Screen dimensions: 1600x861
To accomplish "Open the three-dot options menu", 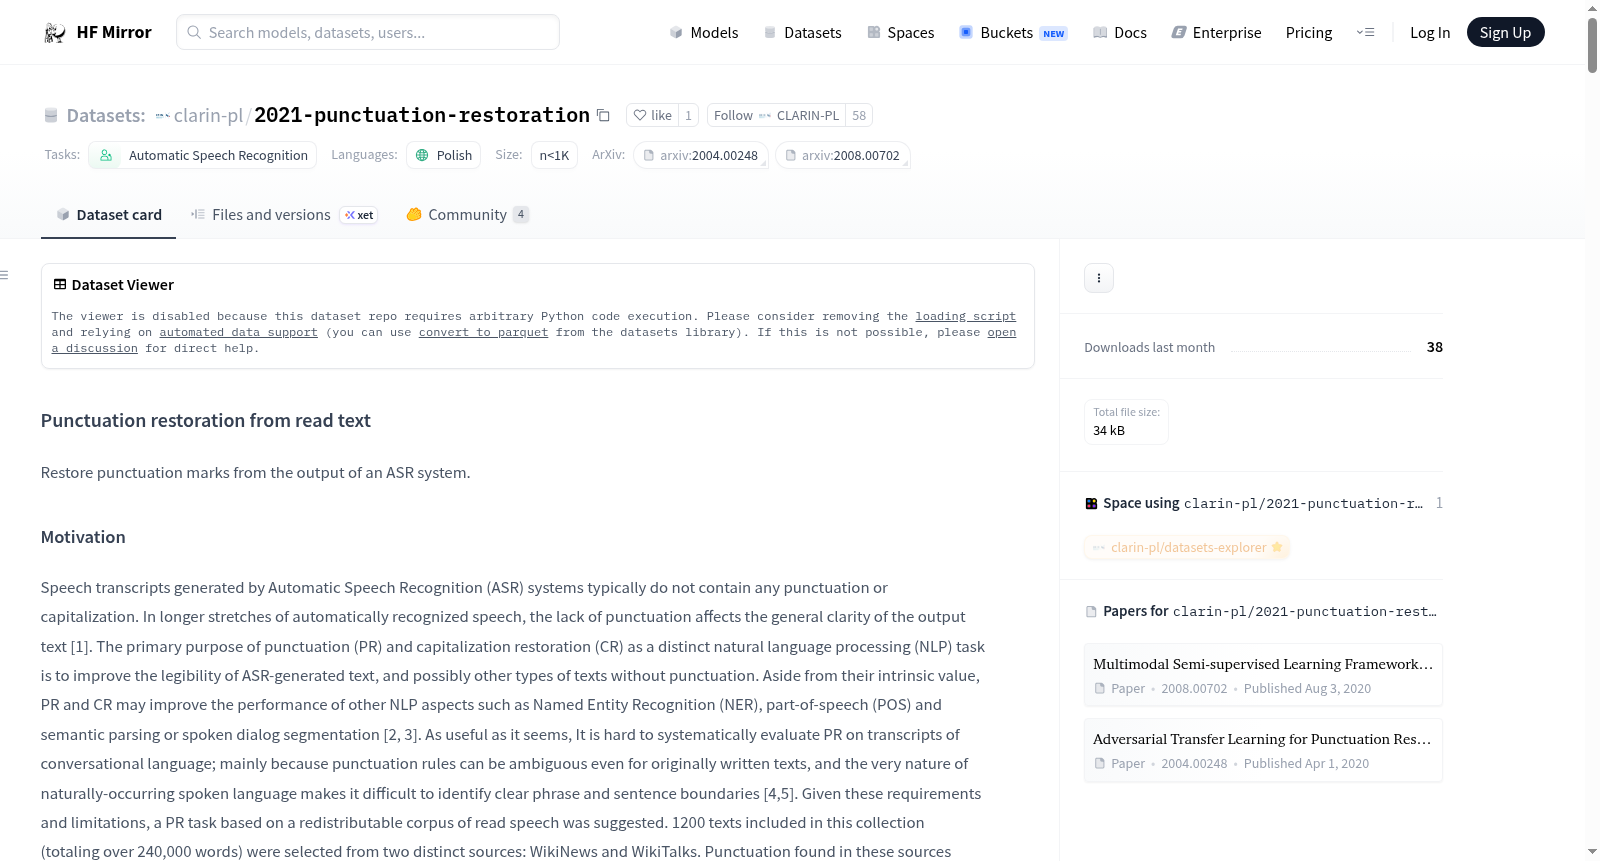I will pyautogui.click(x=1099, y=278).
